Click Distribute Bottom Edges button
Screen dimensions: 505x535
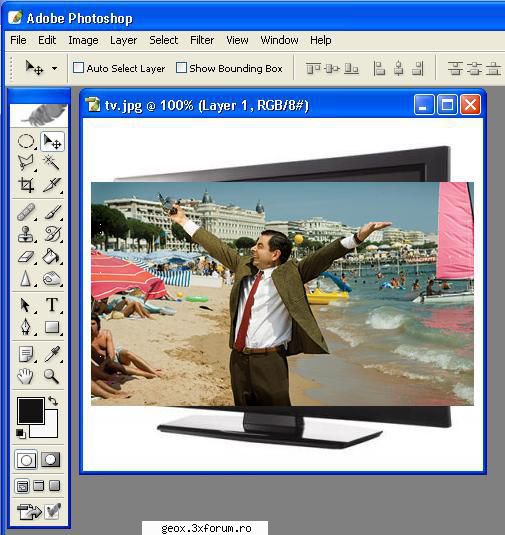tap(493, 69)
